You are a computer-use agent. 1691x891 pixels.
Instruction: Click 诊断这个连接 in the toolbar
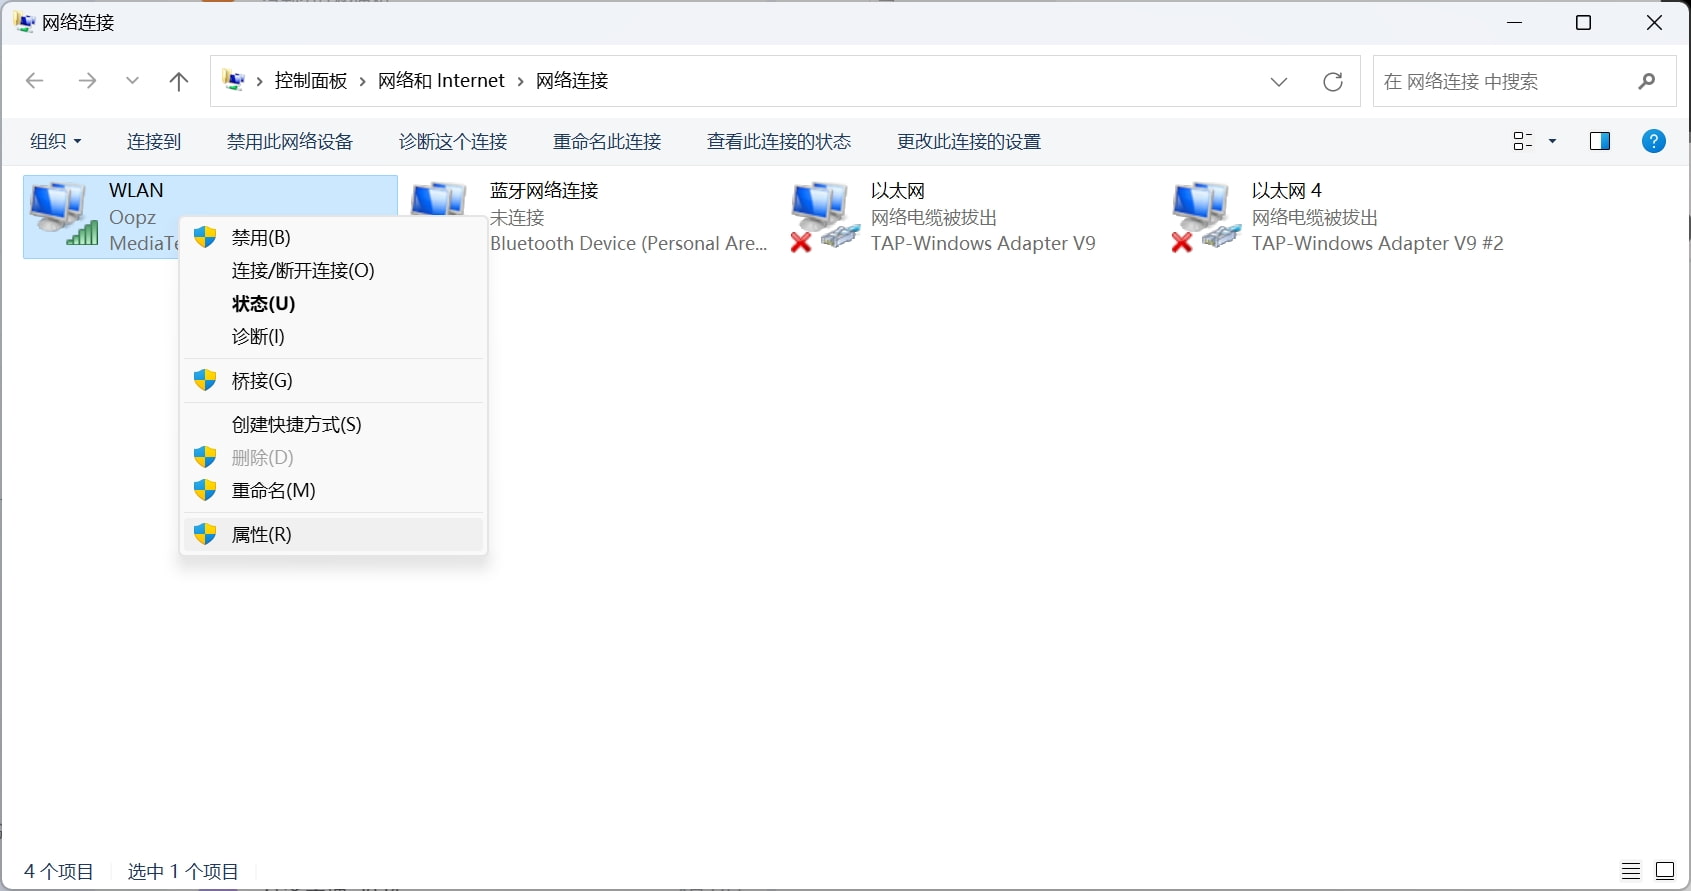point(453,142)
